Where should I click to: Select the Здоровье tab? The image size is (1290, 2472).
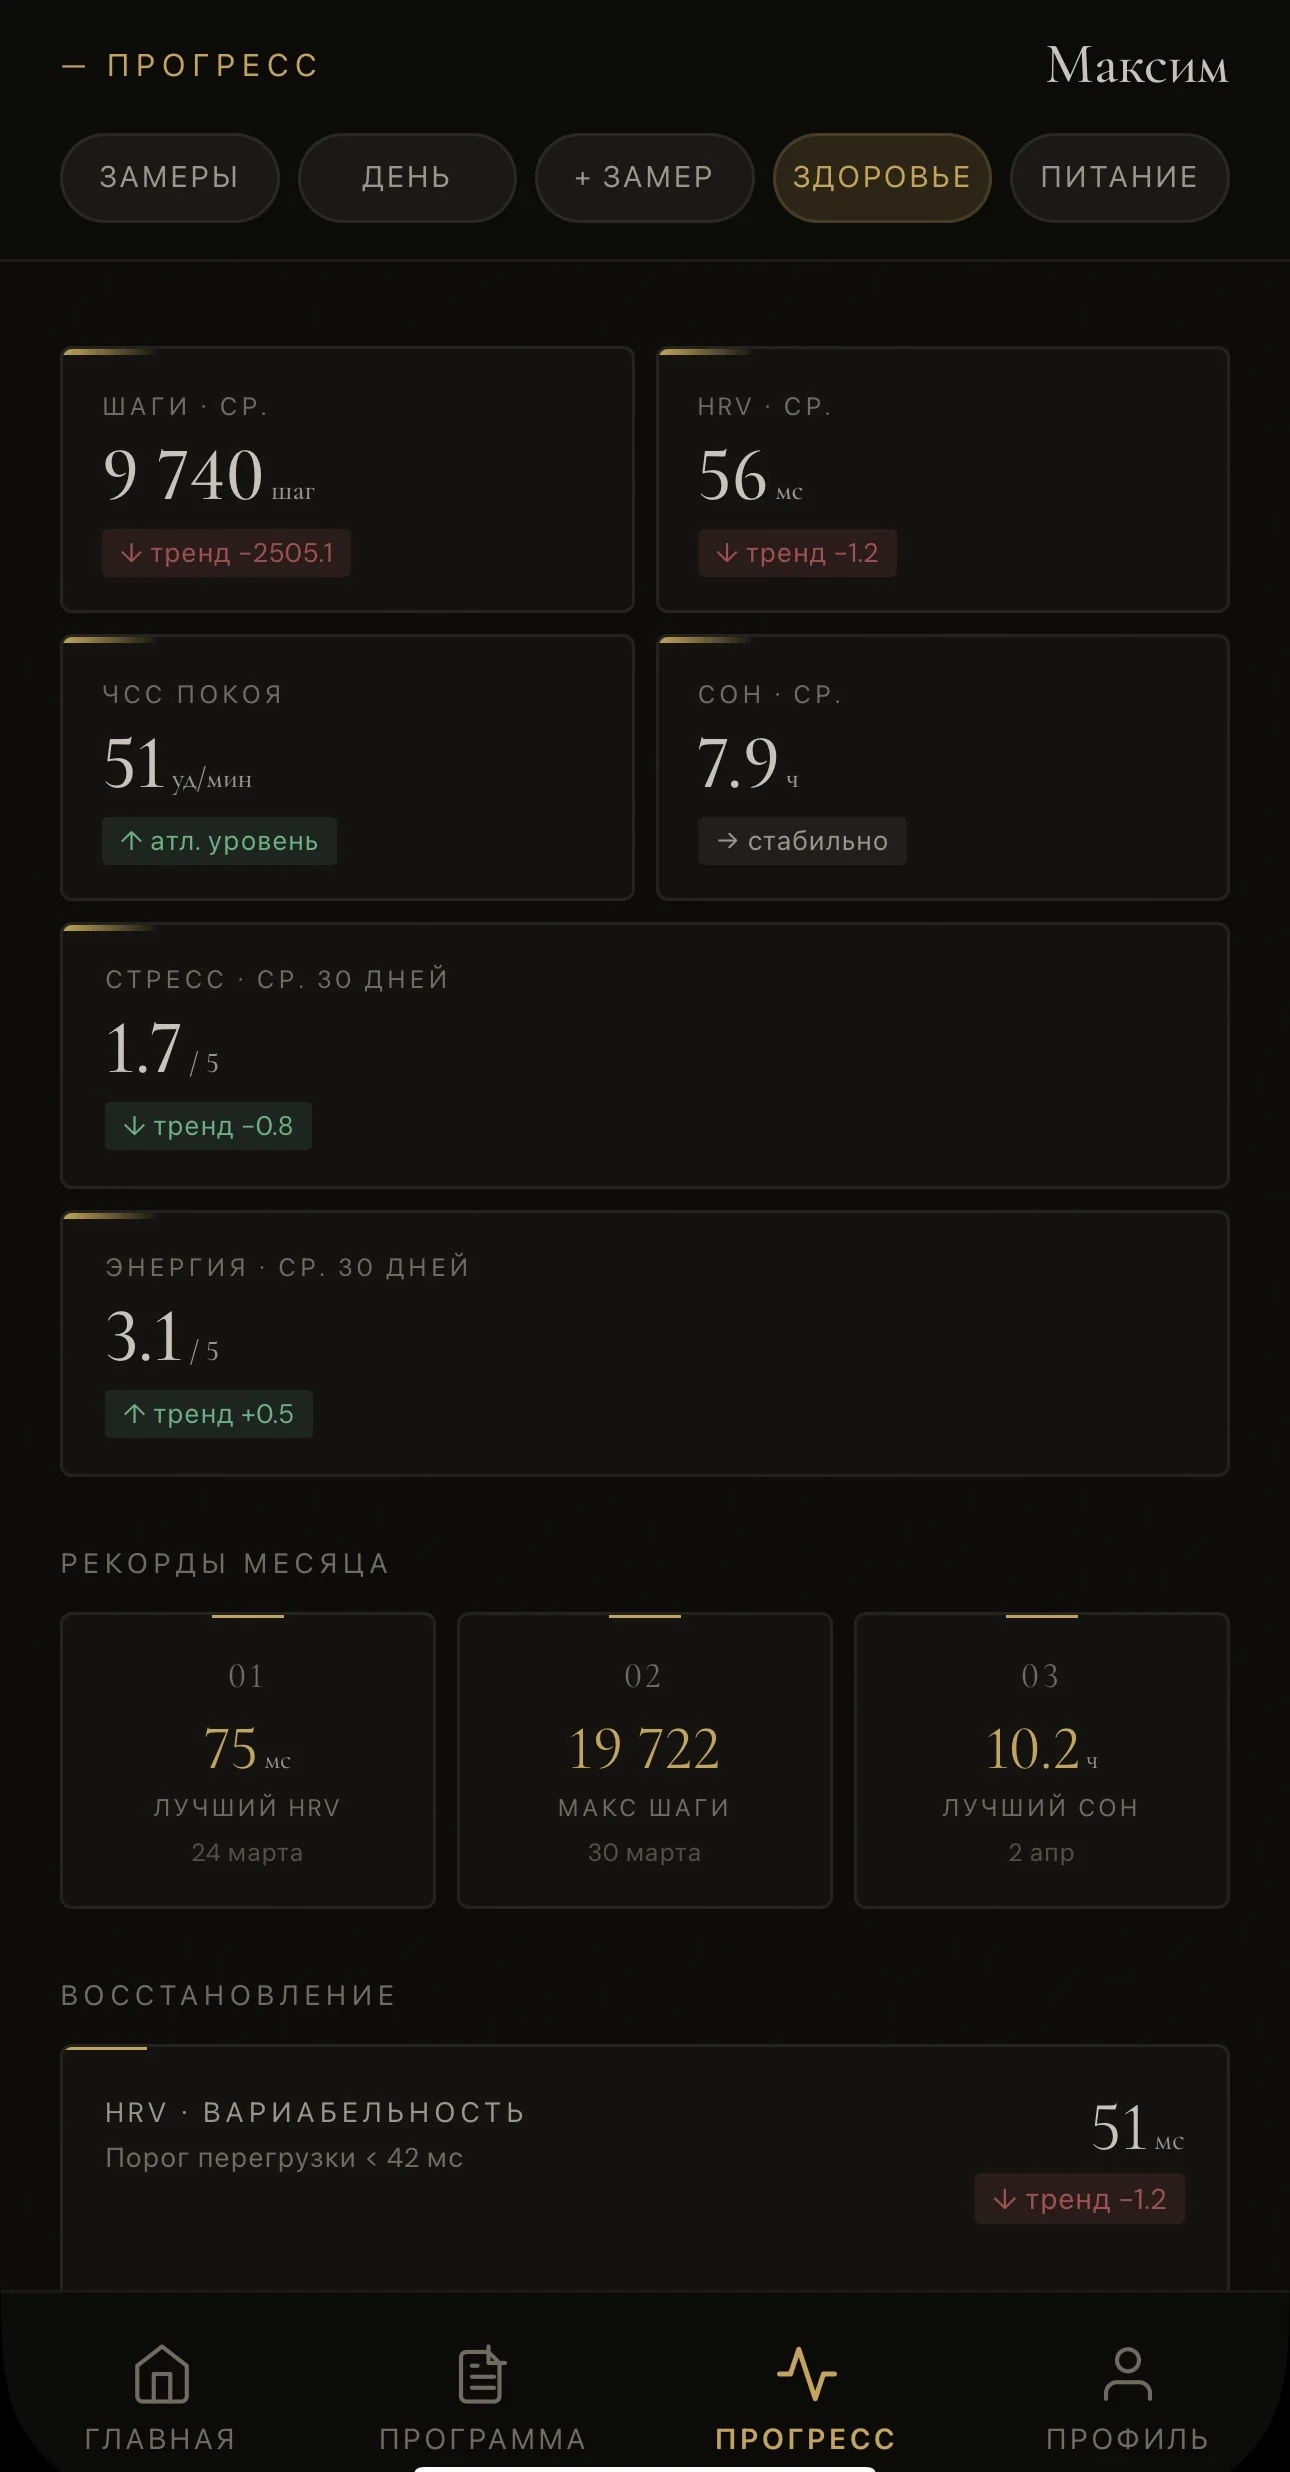(881, 177)
